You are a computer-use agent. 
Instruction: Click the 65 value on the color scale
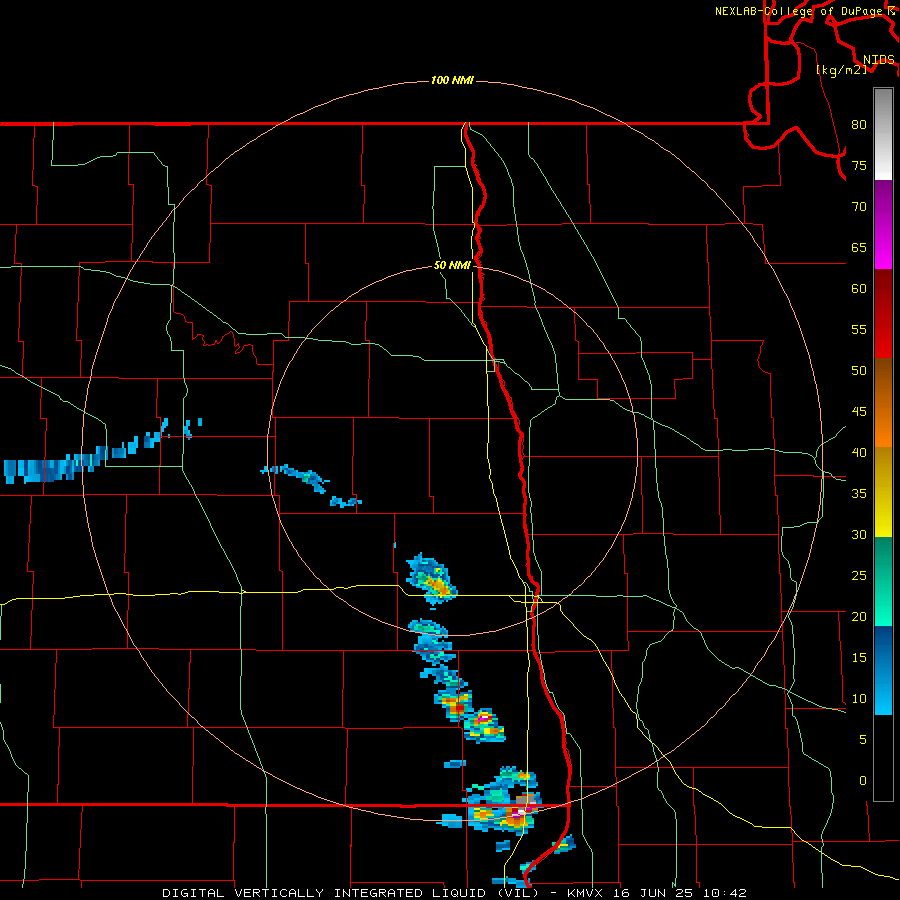pos(859,247)
